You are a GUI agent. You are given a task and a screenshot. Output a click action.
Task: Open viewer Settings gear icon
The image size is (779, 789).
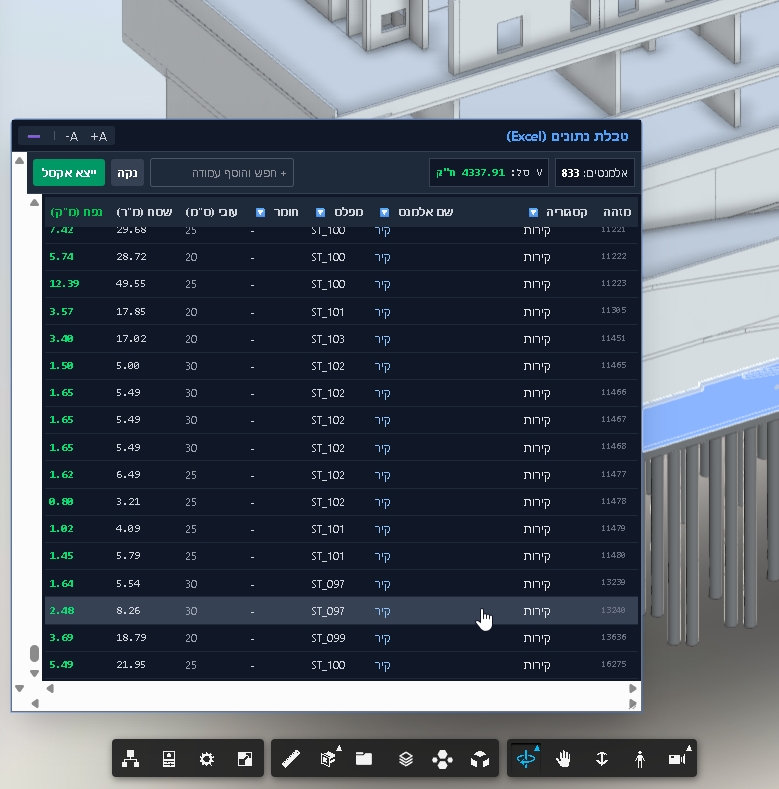pyautogui.click(x=207, y=758)
